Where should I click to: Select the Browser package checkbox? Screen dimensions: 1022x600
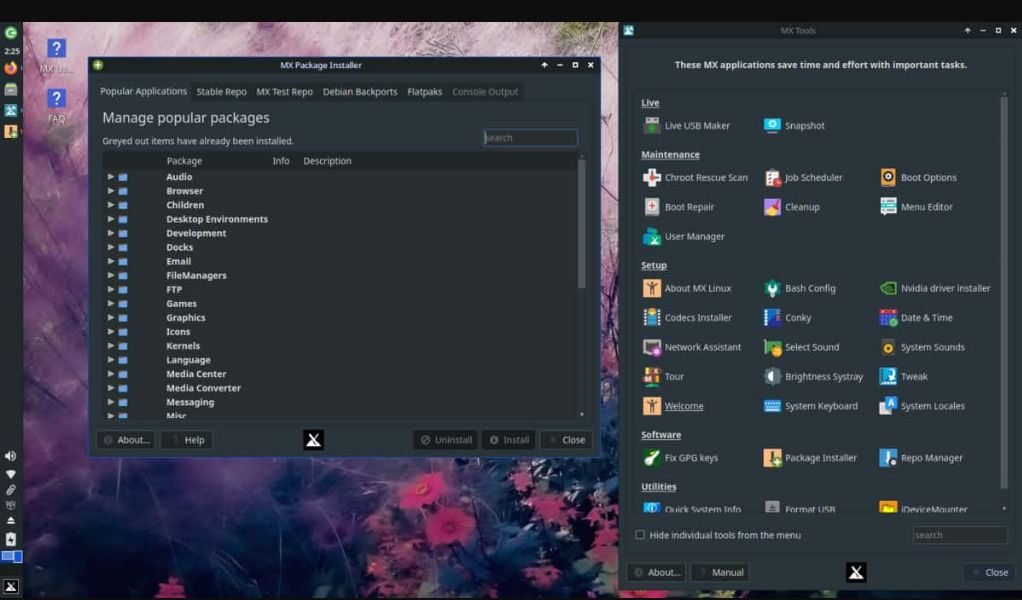pos(122,190)
